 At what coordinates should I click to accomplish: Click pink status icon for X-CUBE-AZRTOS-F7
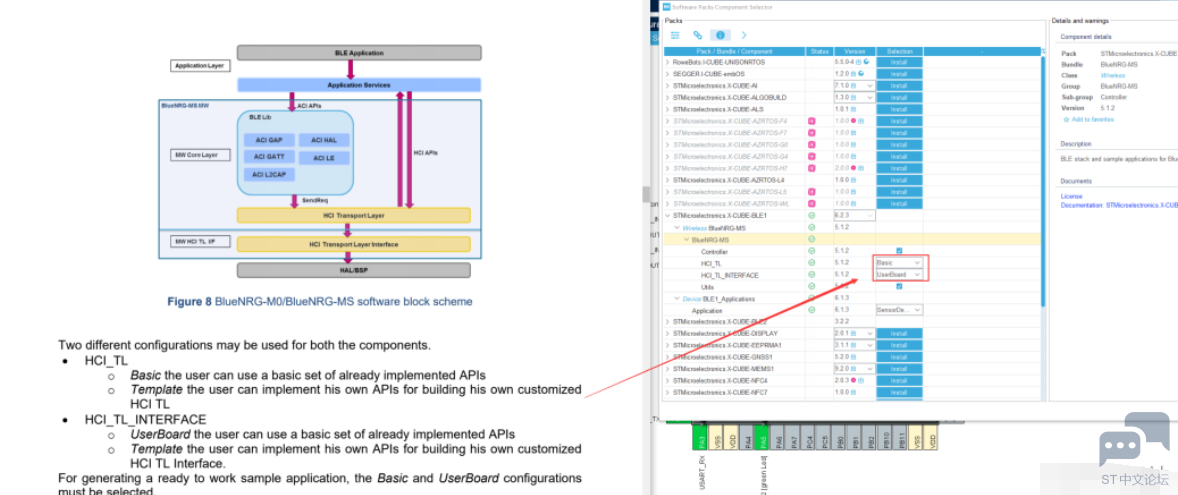coord(811,133)
